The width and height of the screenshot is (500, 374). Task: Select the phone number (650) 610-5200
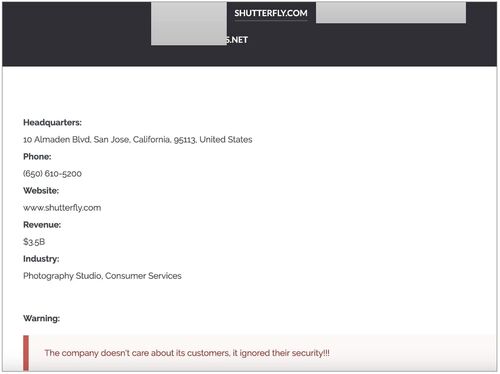coord(52,174)
